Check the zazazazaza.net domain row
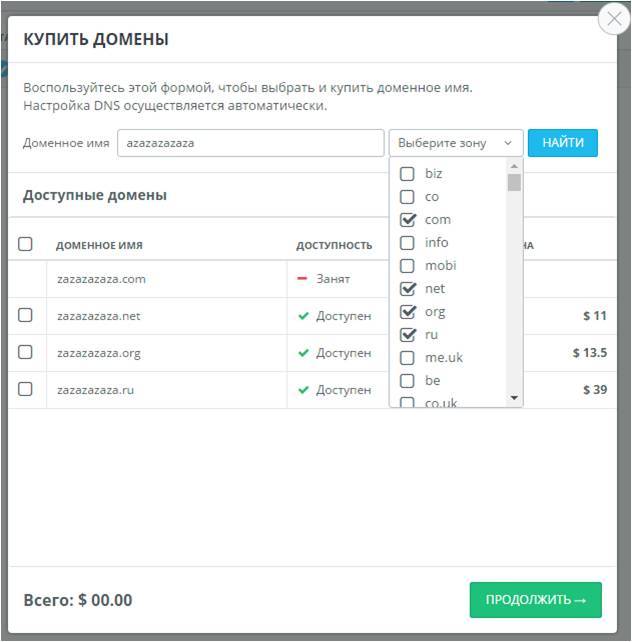 tap(26, 316)
